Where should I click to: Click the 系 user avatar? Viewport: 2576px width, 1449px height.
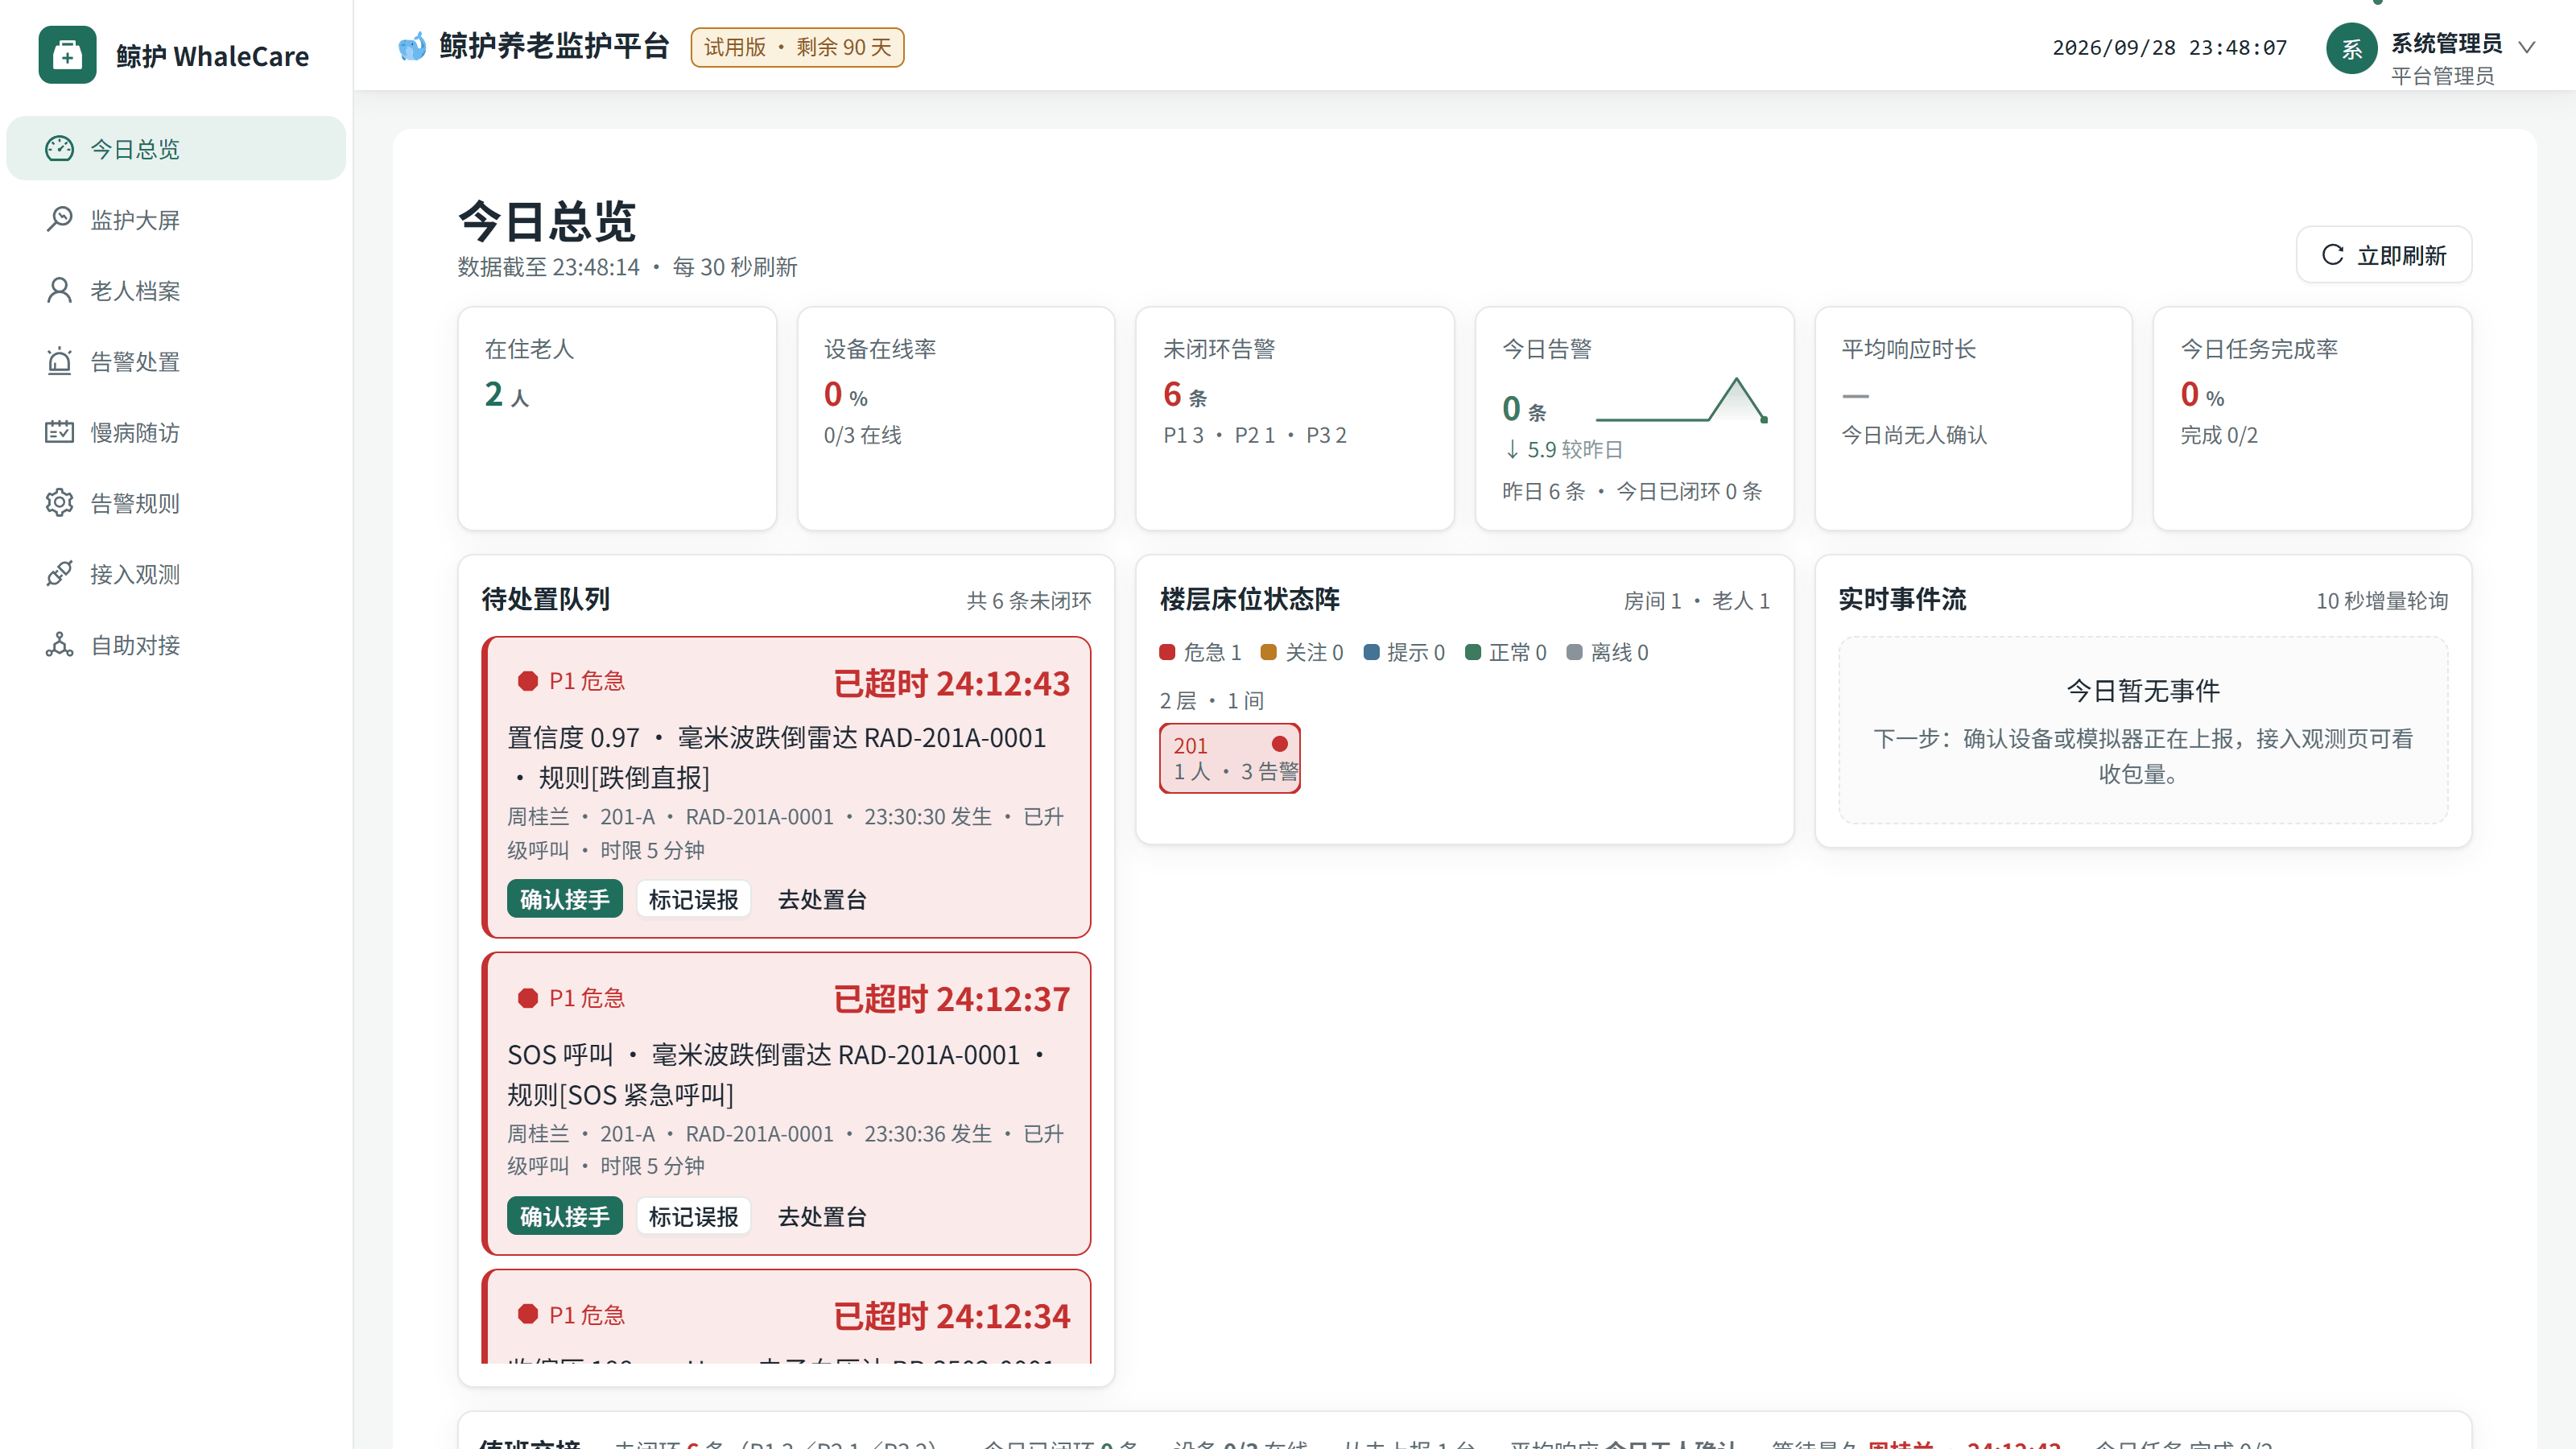2352,48
